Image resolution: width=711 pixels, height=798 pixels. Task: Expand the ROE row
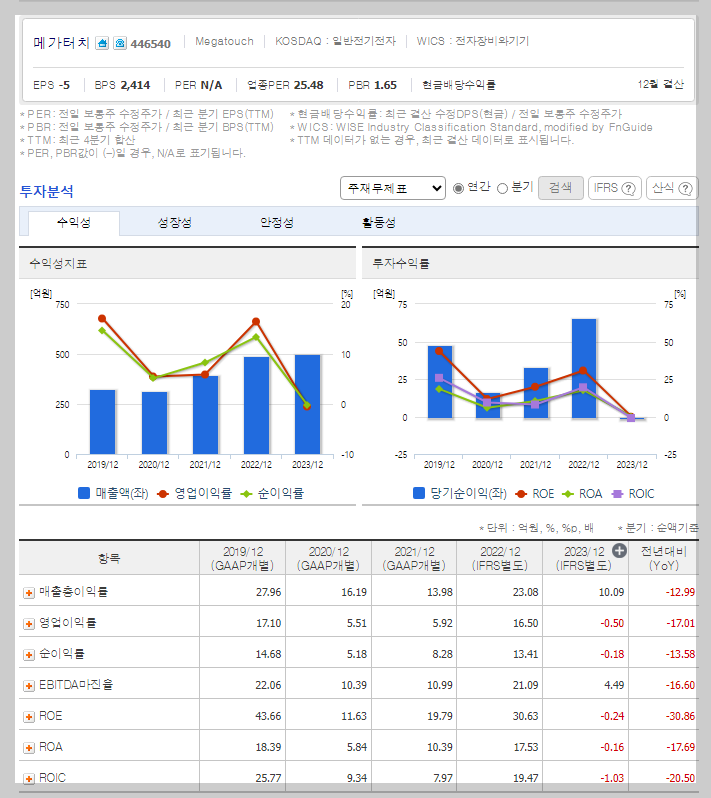pos(29,717)
